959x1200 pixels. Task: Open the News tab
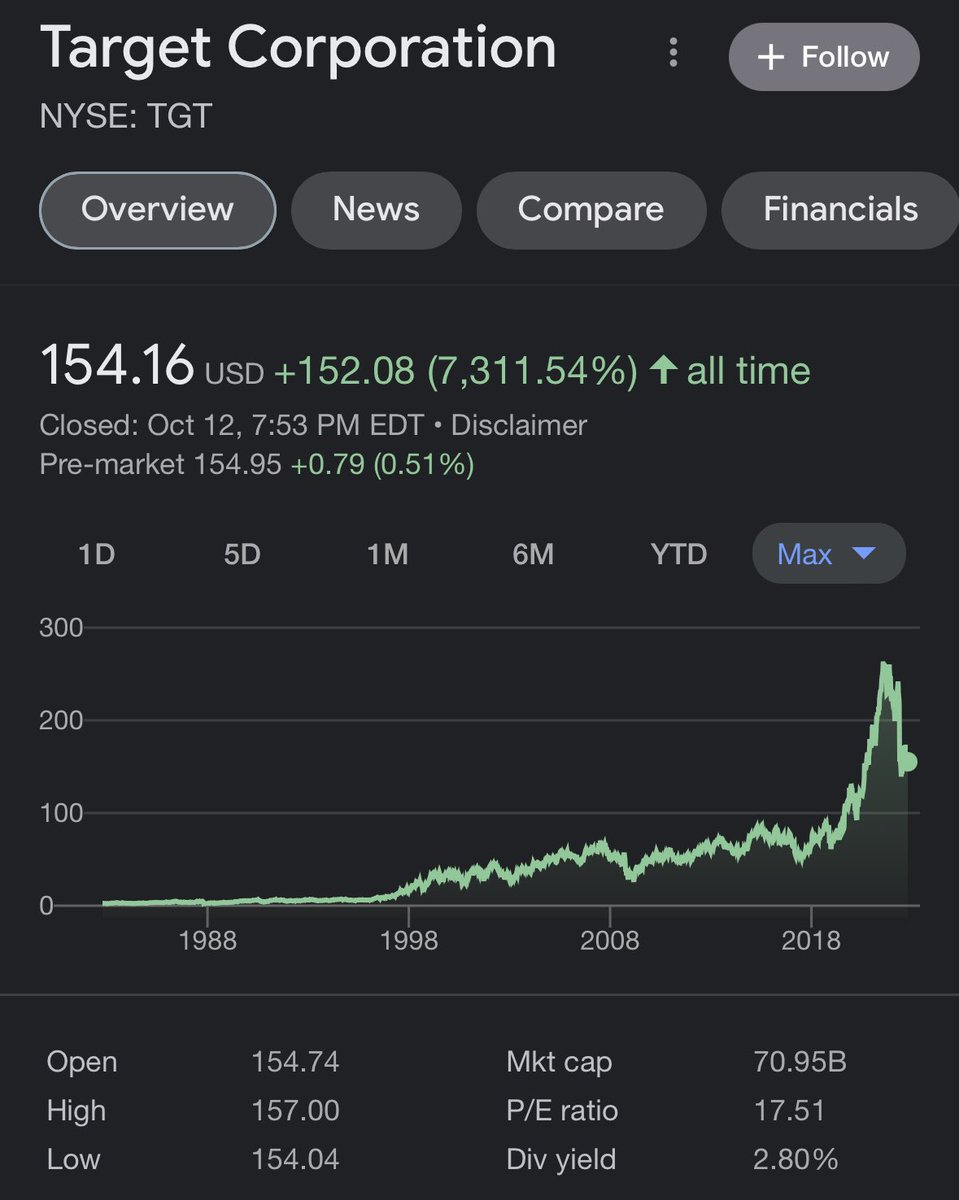pos(376,210)
